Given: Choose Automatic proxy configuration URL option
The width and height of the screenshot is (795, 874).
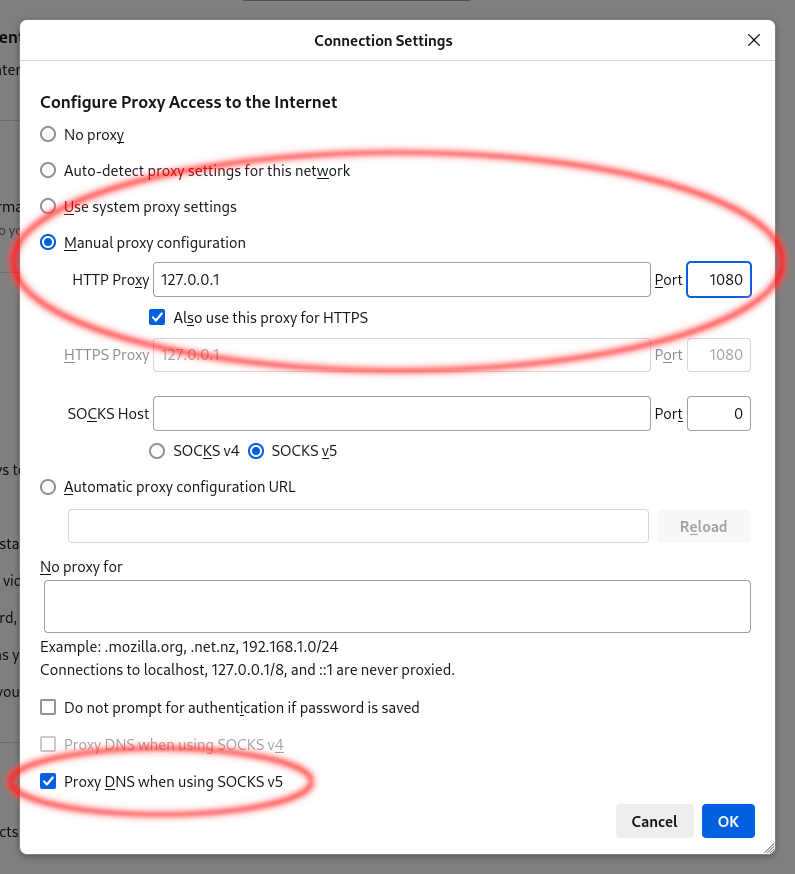Looking at the screenshot, I should [x=48, y=487].
